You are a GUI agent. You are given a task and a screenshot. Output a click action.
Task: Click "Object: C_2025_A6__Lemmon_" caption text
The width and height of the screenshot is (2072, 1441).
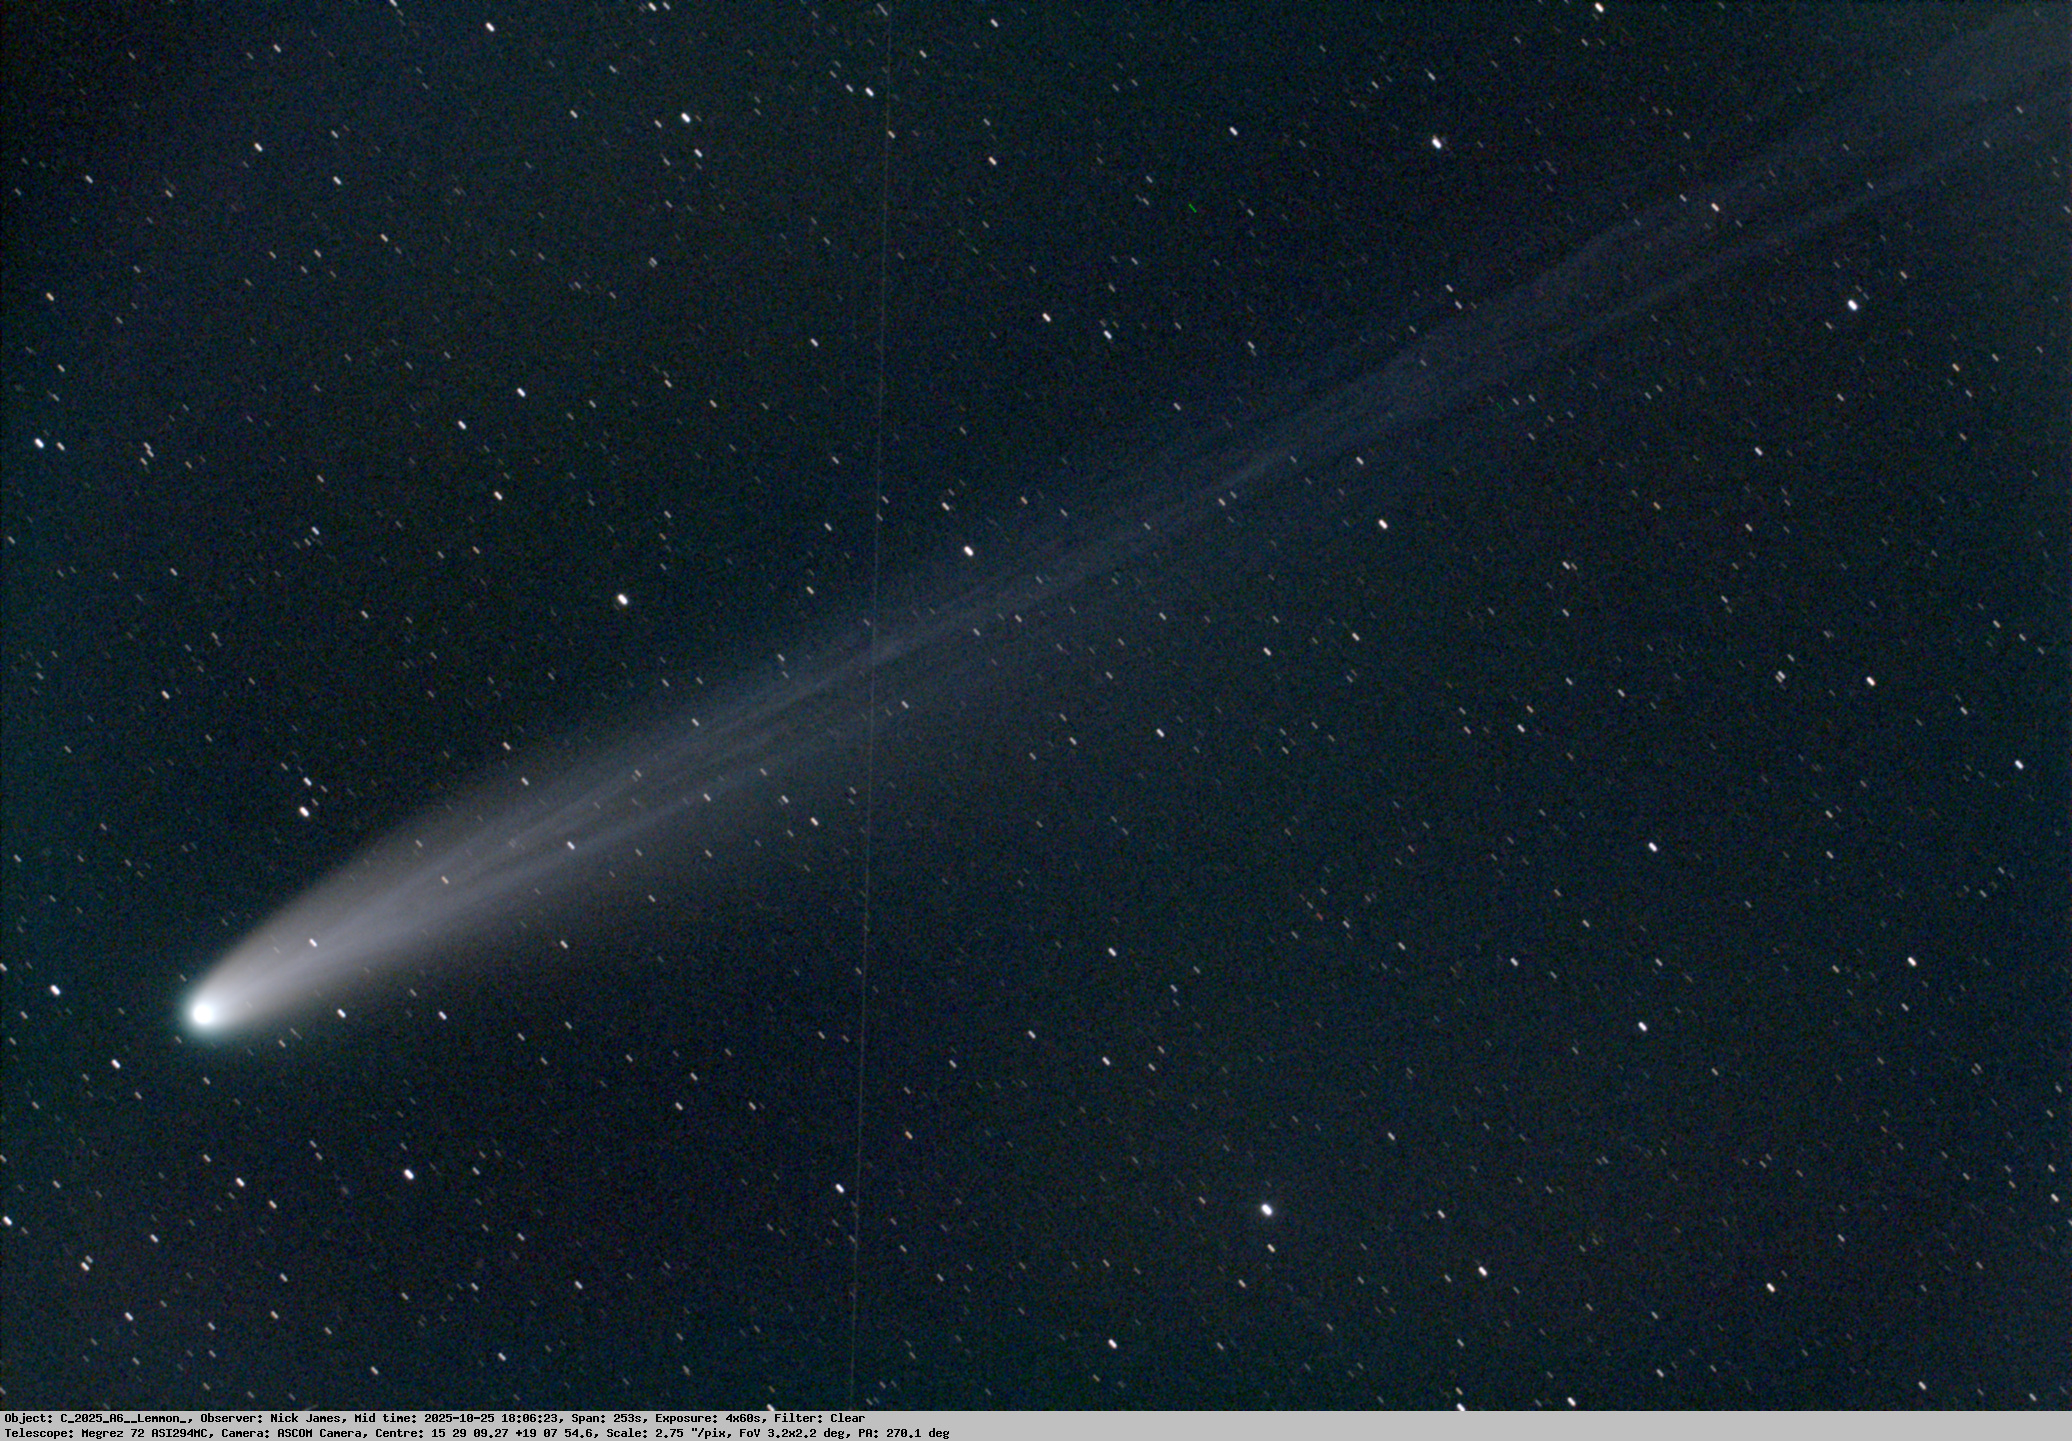(x=97, y=1418)
